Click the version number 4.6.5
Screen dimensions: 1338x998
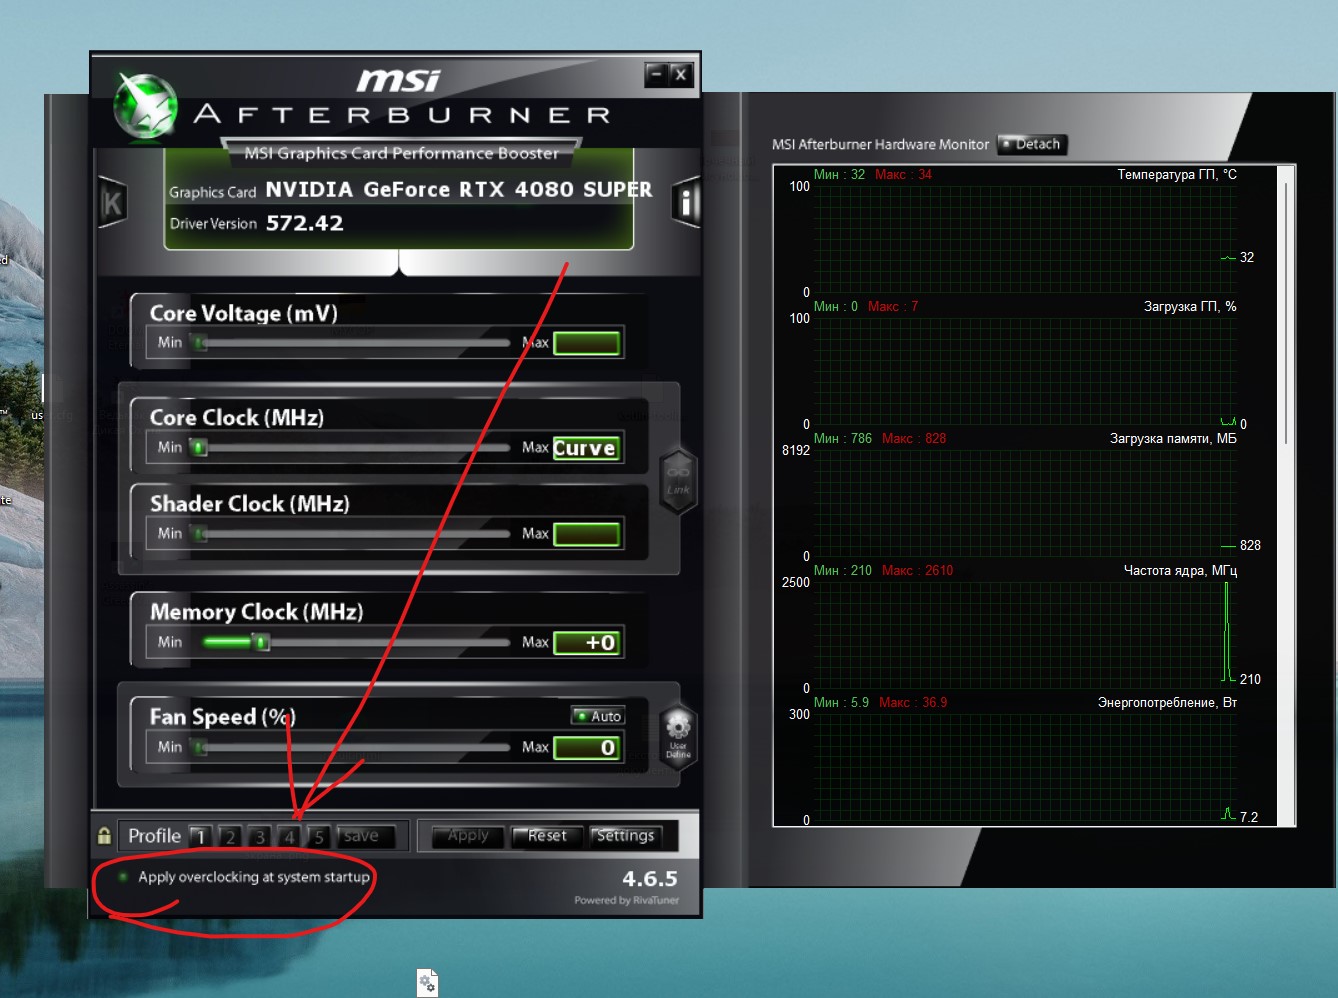pos(650,879)
